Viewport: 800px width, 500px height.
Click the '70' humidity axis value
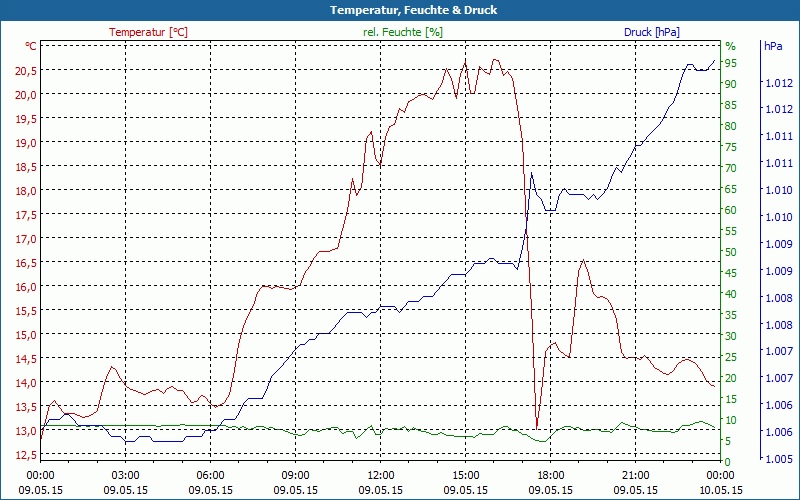tap(731, 168)
